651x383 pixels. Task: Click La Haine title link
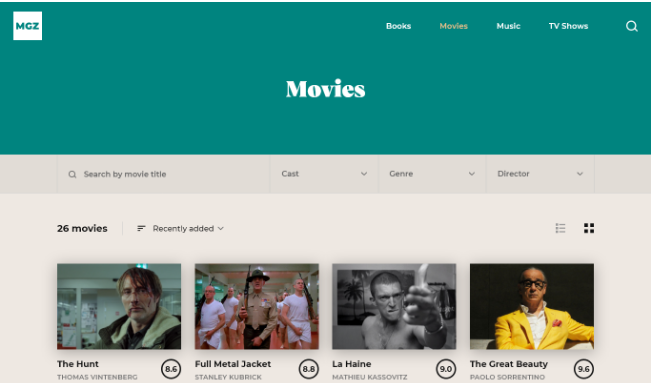(352, 364)
